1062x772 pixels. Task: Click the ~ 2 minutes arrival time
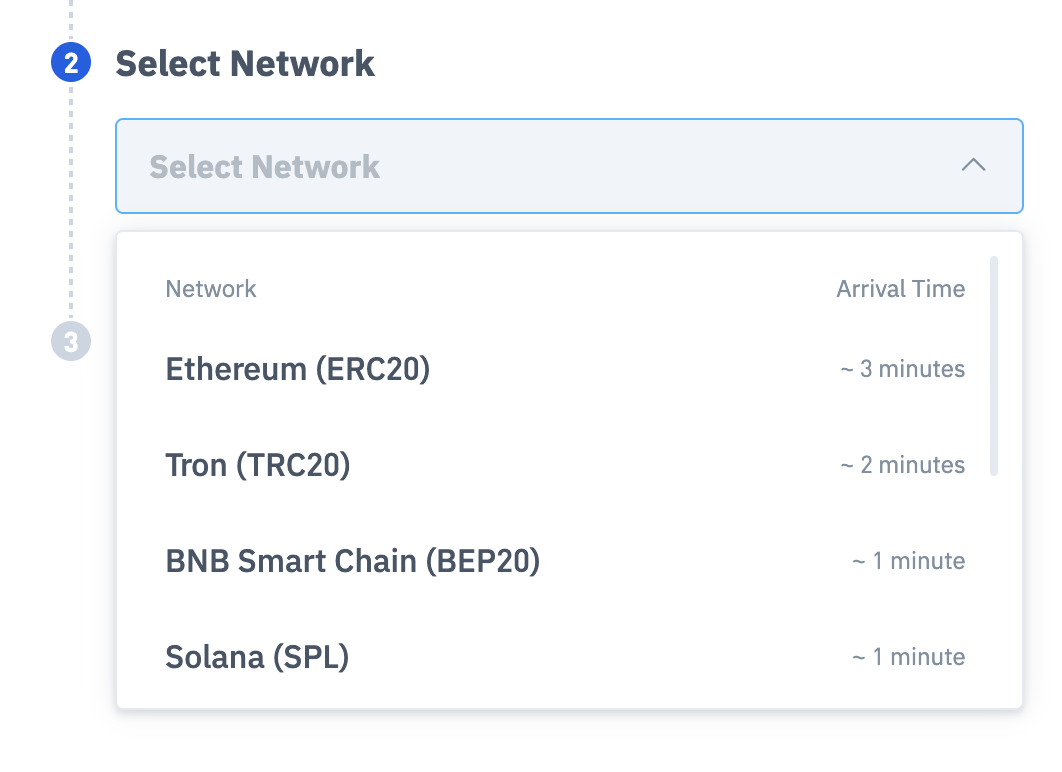[x=902, y=465]
